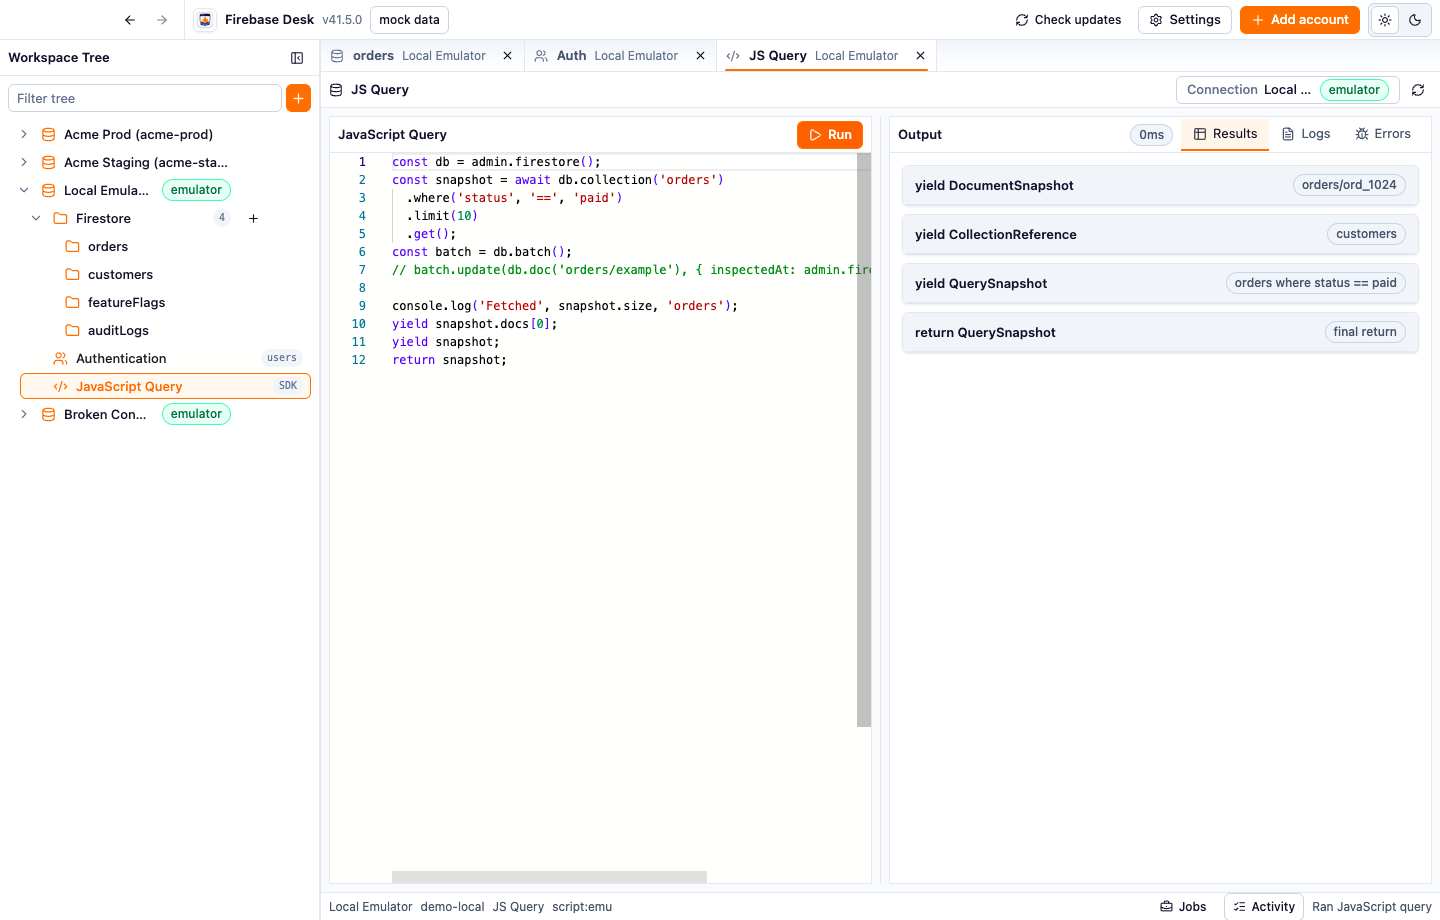Click 'Ran JavaScript query' status text
Image resolution: width=1440 pixels, height=920 pixels.
point(1372,907)
